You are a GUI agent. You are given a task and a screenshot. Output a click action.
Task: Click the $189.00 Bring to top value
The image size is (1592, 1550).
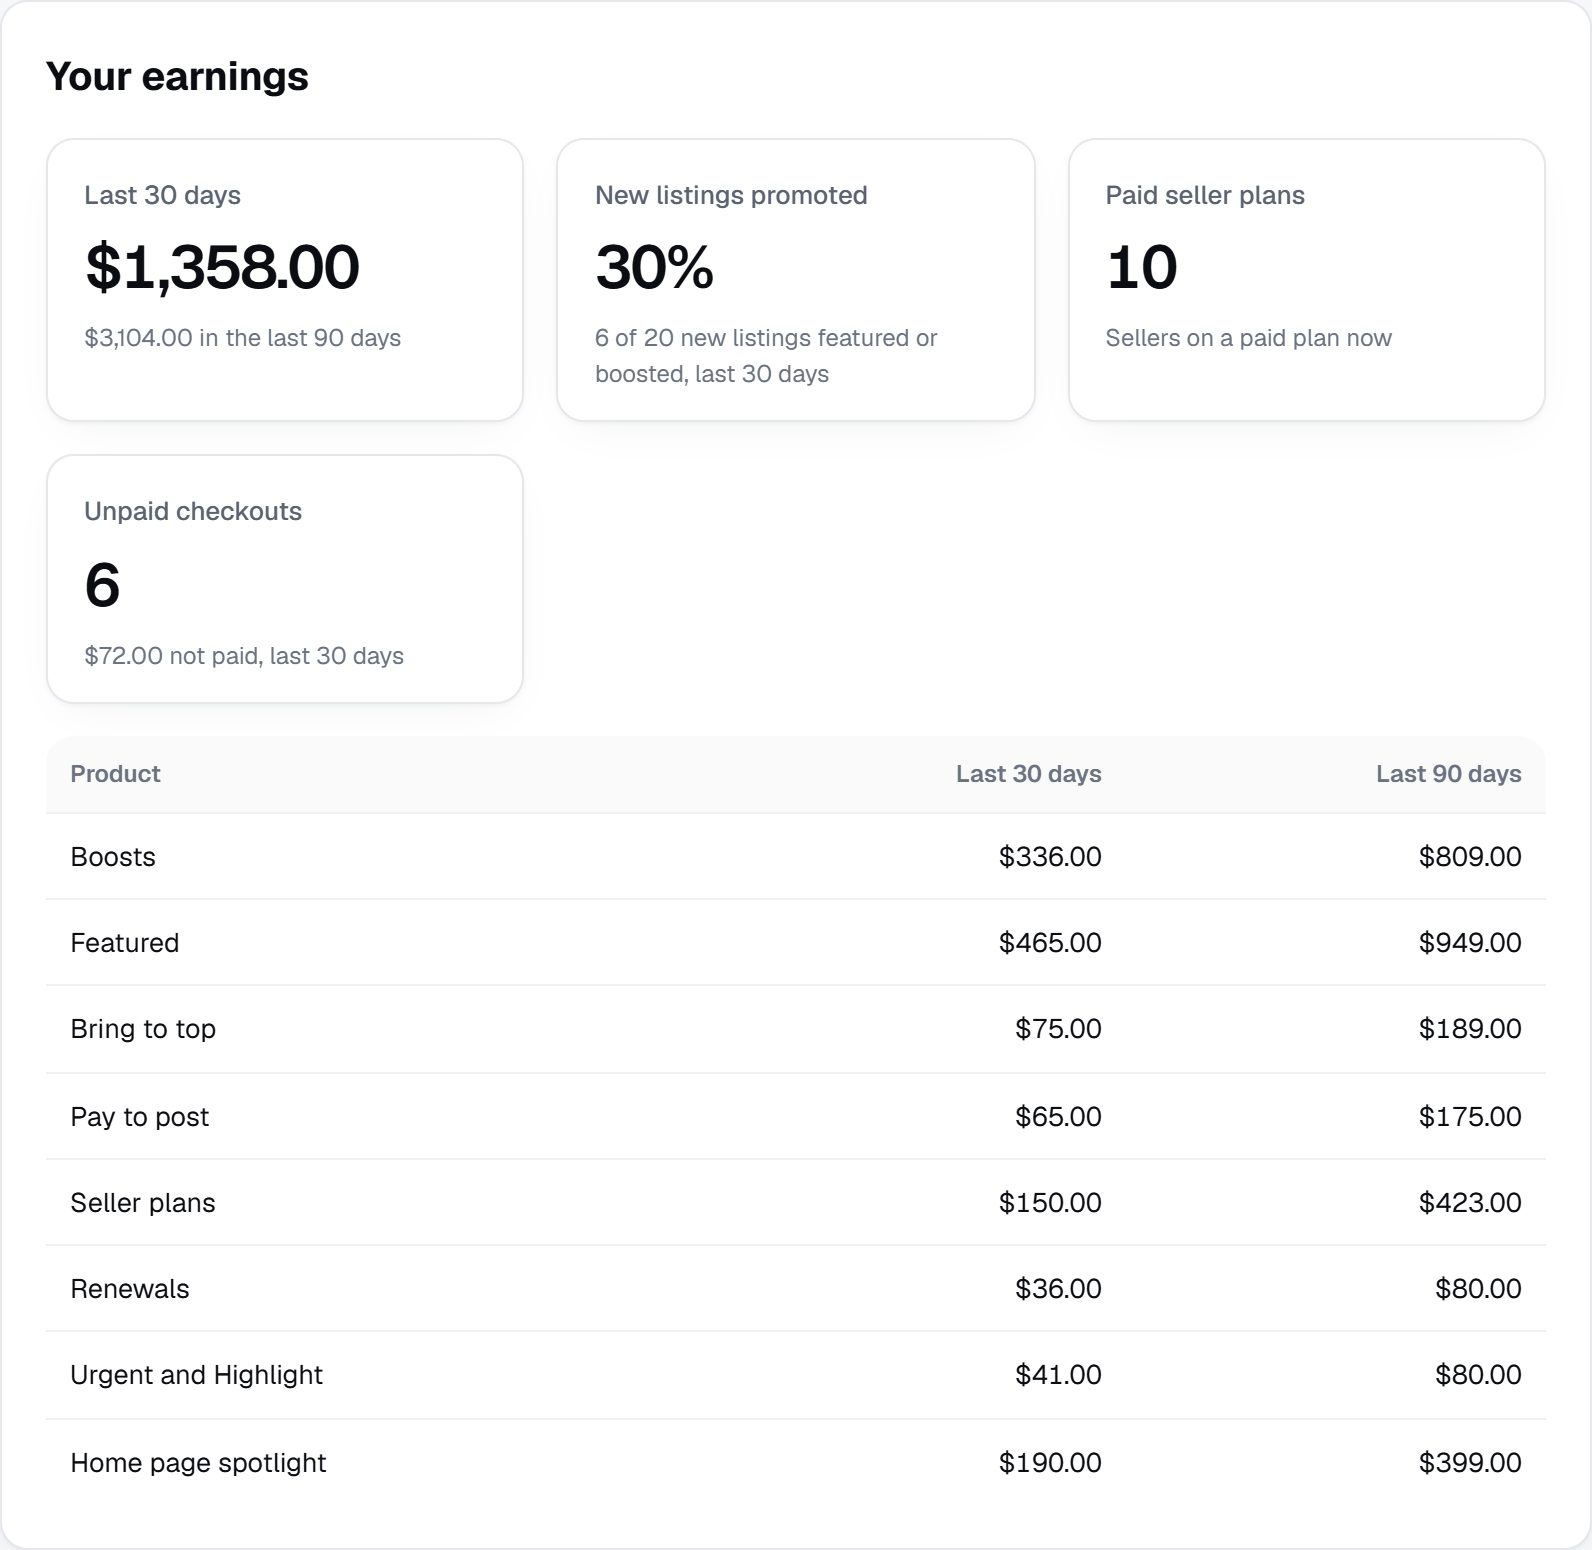click(1470, 1029)
